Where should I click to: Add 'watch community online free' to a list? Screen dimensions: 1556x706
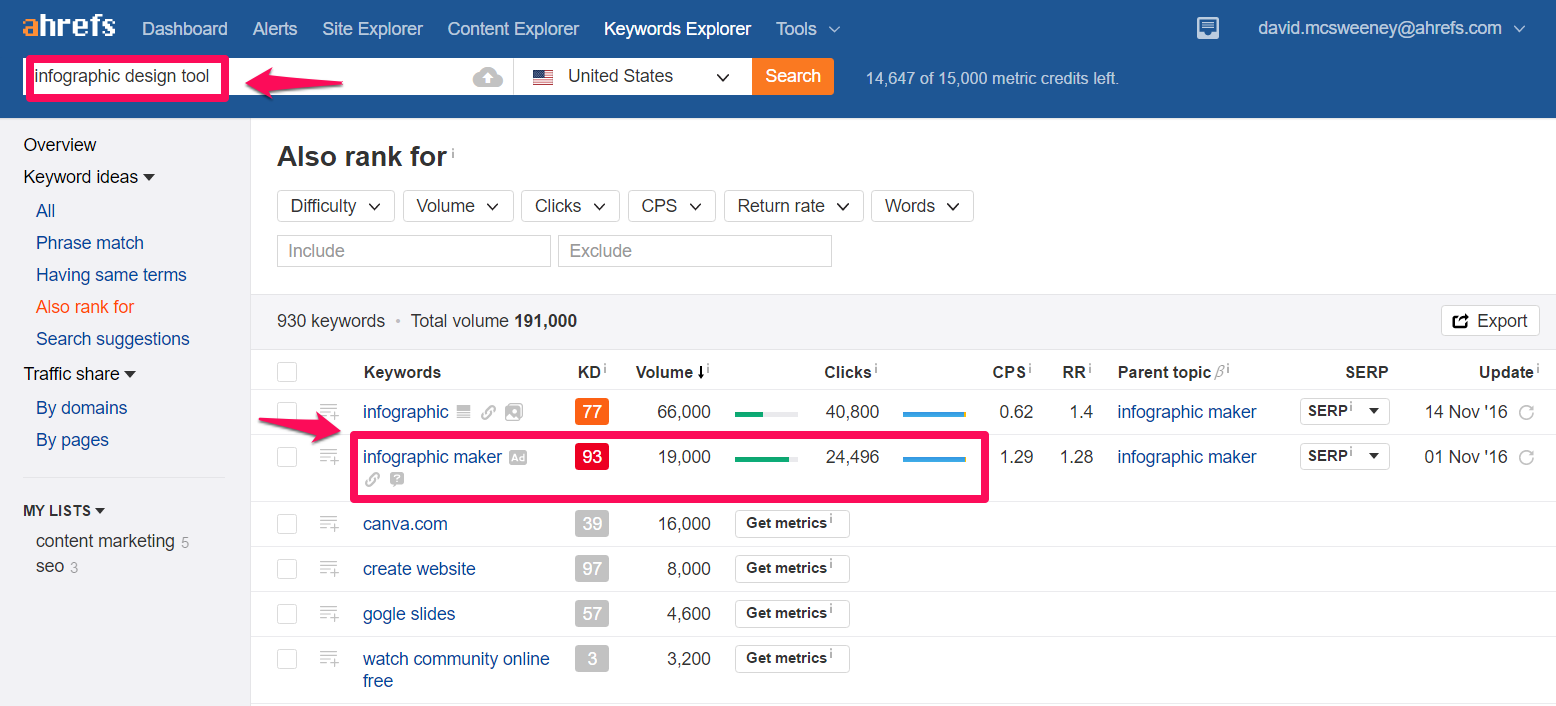[x=329, y=658]
